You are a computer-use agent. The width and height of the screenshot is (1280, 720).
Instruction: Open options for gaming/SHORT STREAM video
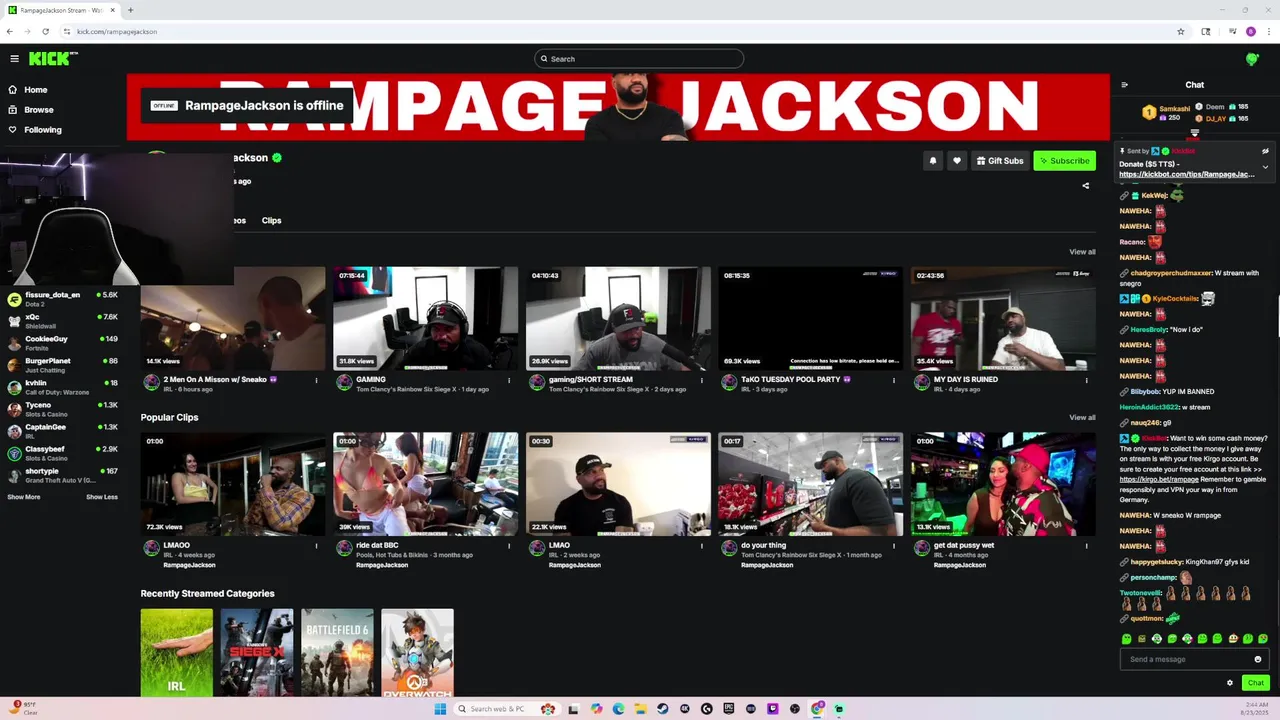pos(701,380)
